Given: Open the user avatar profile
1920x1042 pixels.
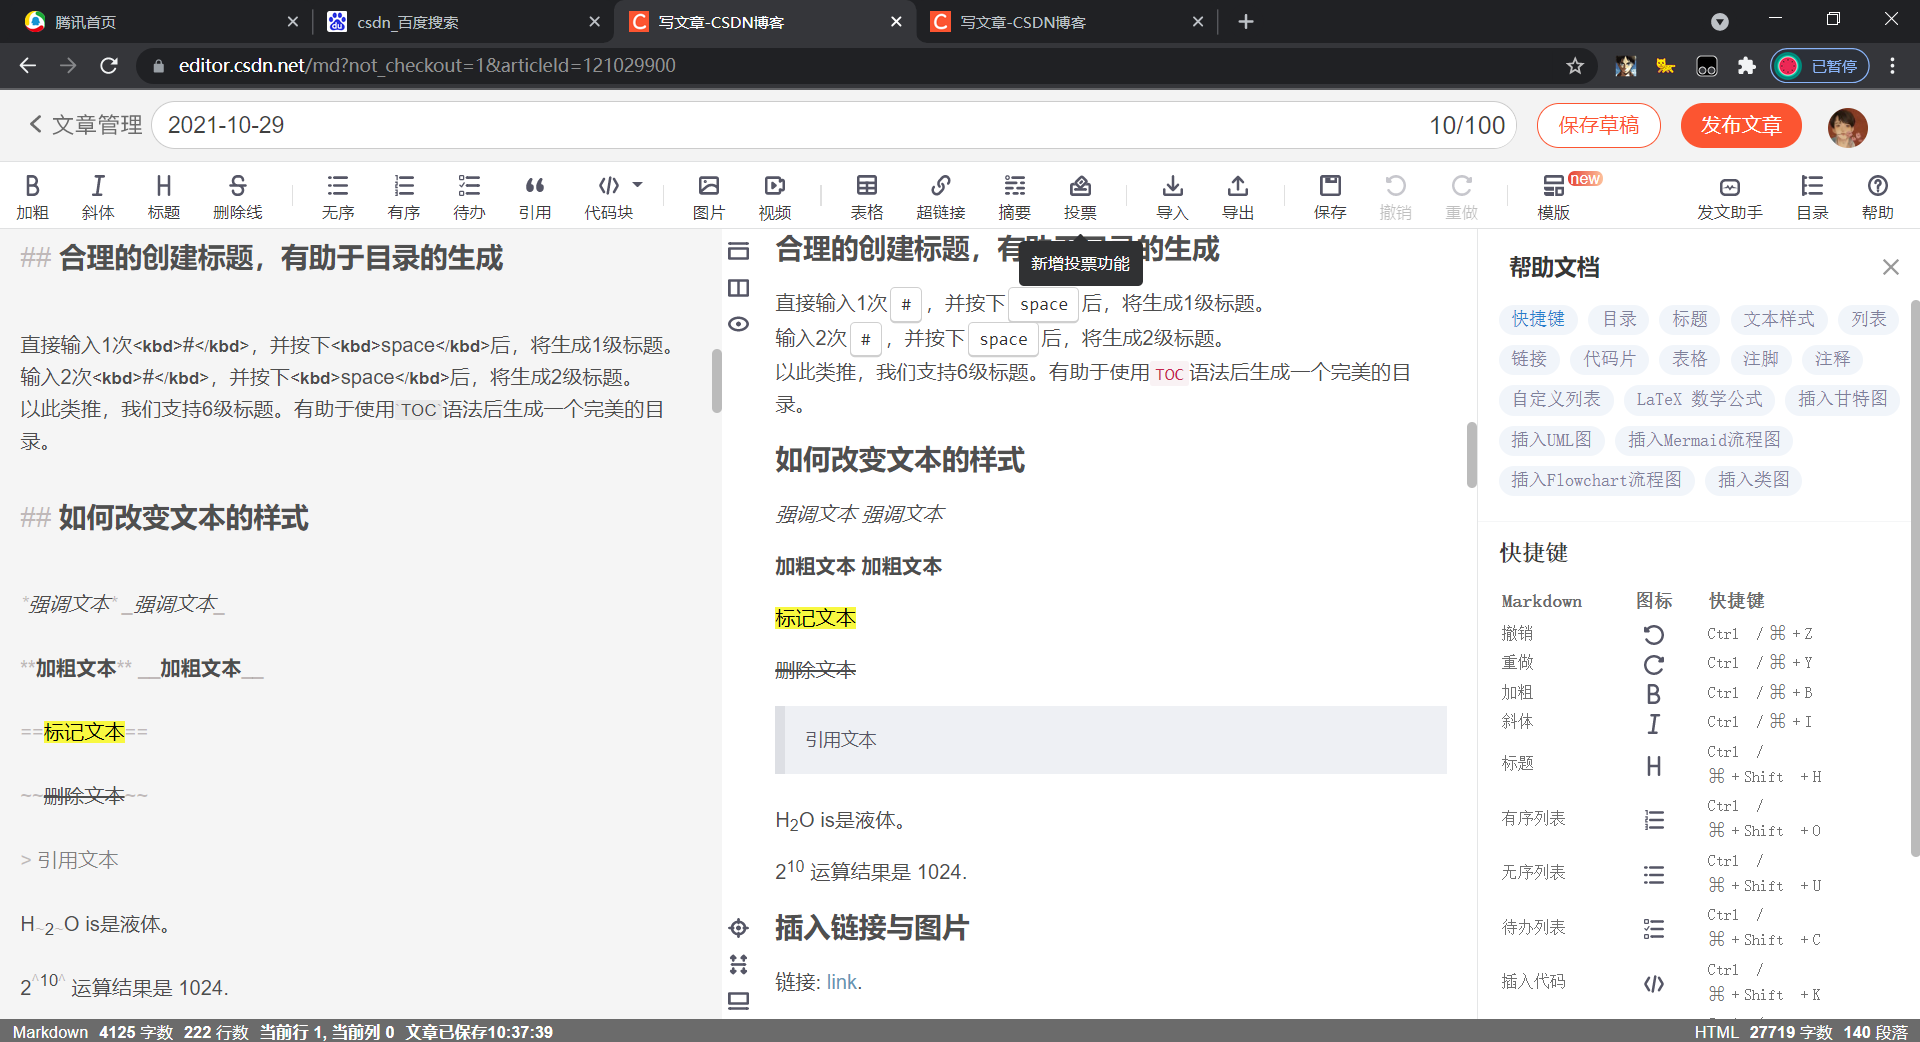Looking at the screenshot, I should 1848,127.
